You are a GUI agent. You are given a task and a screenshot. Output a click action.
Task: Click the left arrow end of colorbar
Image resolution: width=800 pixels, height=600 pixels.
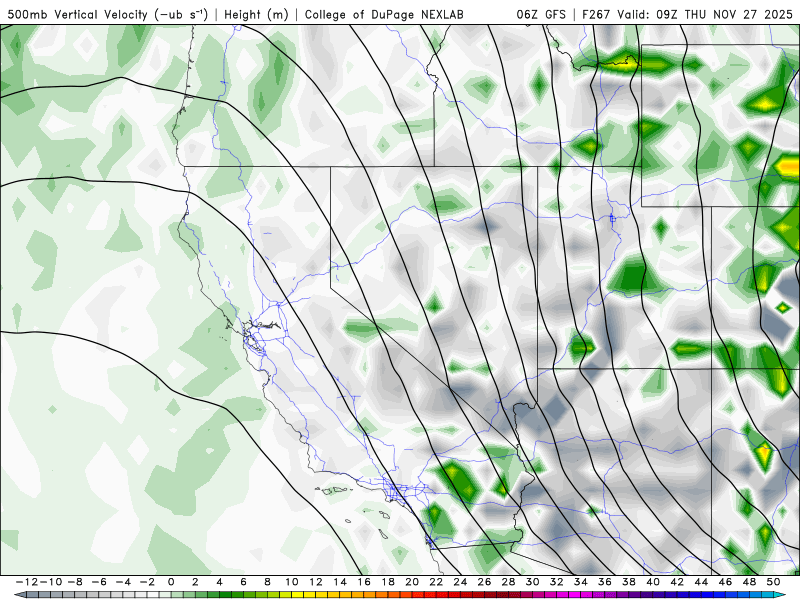tap(20, 595)
